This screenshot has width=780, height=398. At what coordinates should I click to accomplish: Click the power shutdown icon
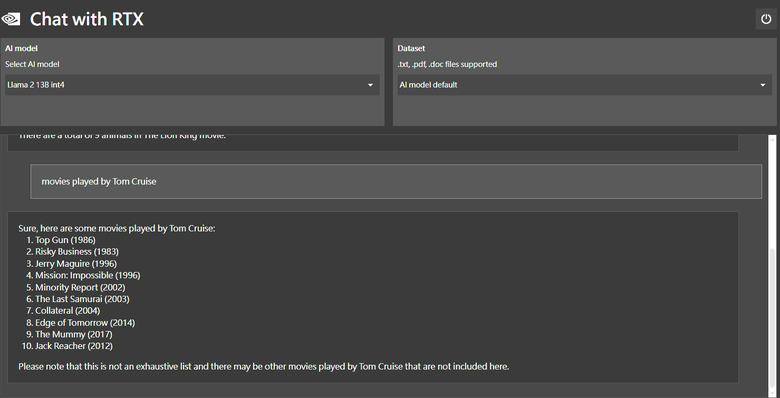766,19
